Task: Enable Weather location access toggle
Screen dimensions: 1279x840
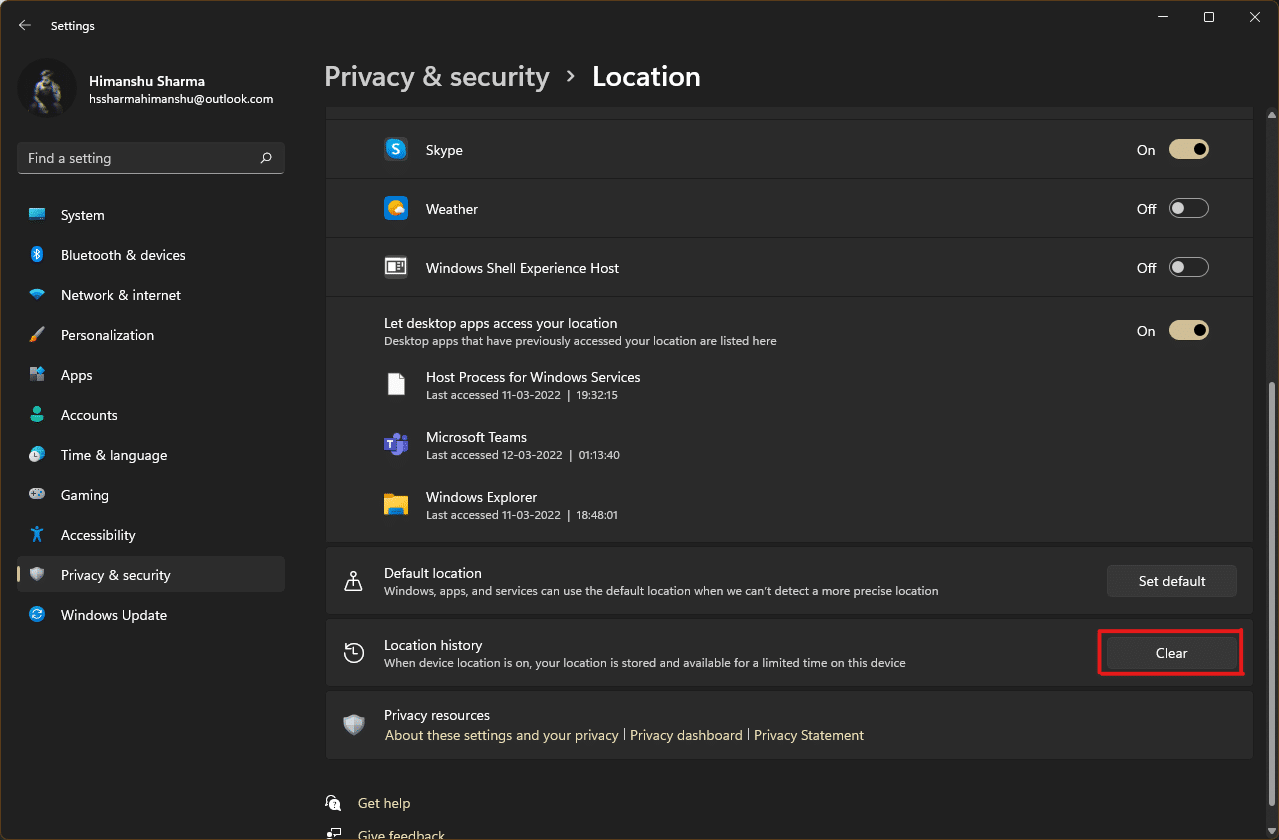Action: point(1189,209)
